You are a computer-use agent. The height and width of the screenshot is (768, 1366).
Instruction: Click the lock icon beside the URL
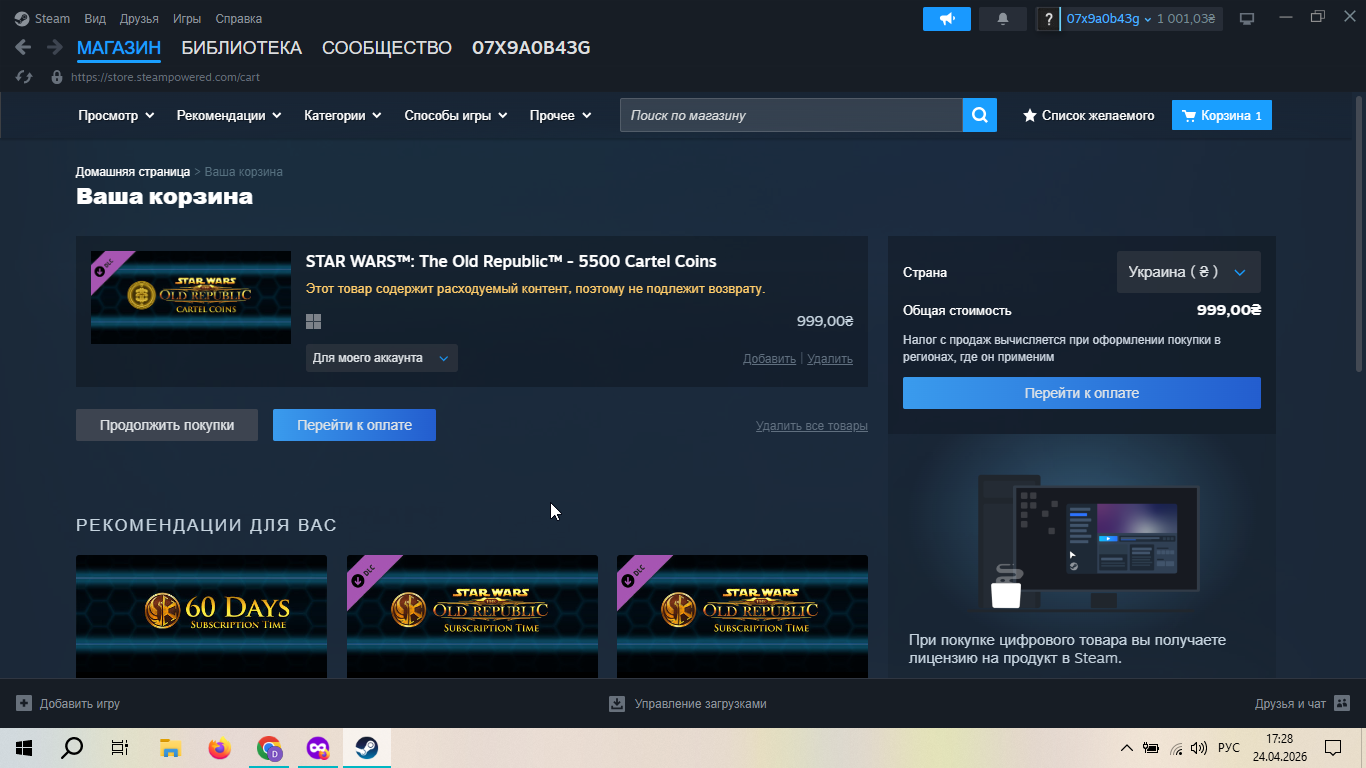(56, 77)
